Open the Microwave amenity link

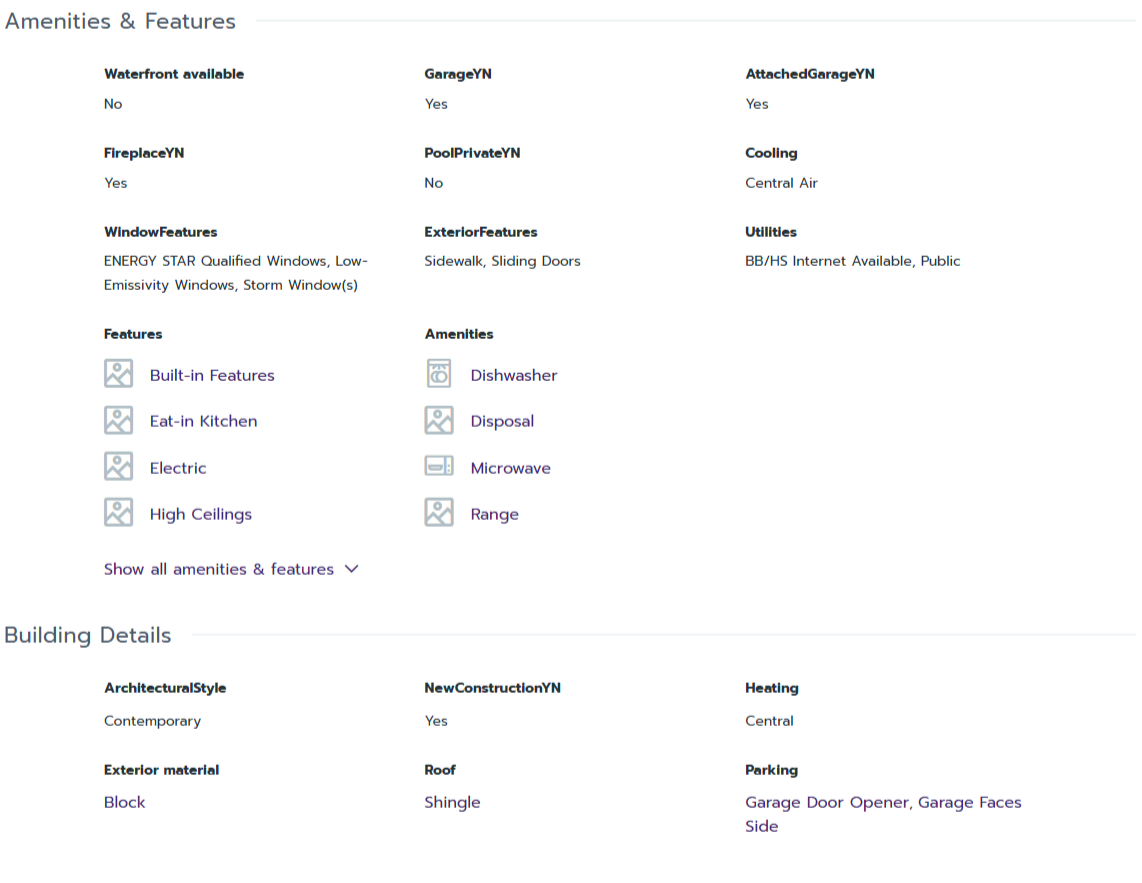510,468
